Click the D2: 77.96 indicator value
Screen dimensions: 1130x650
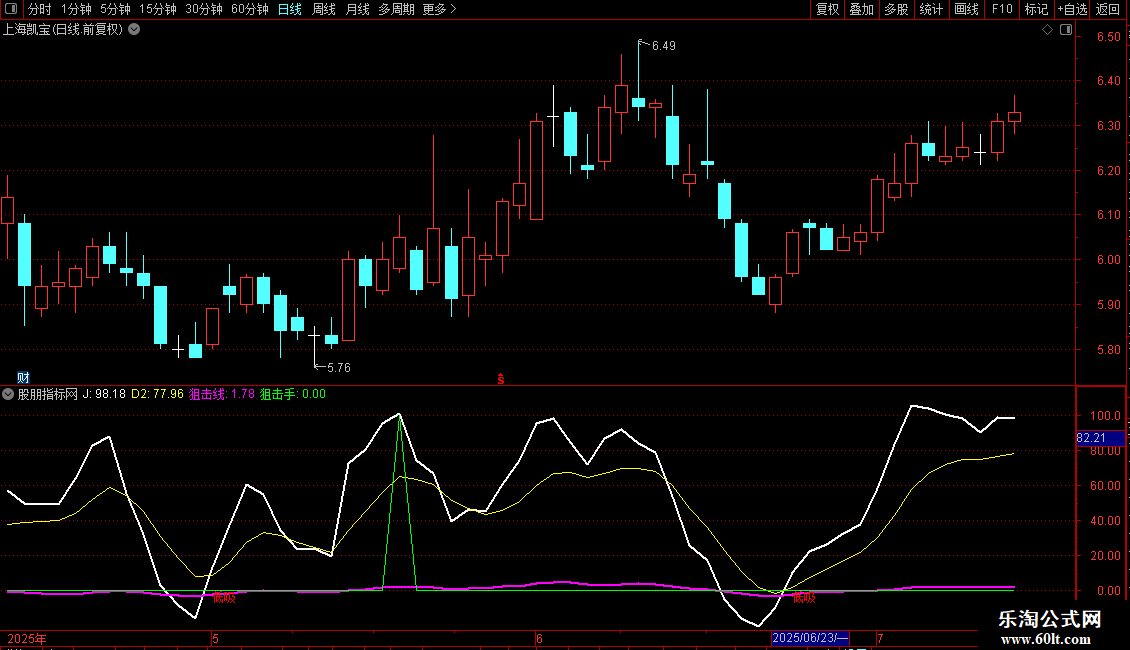(x=157, y=394)
